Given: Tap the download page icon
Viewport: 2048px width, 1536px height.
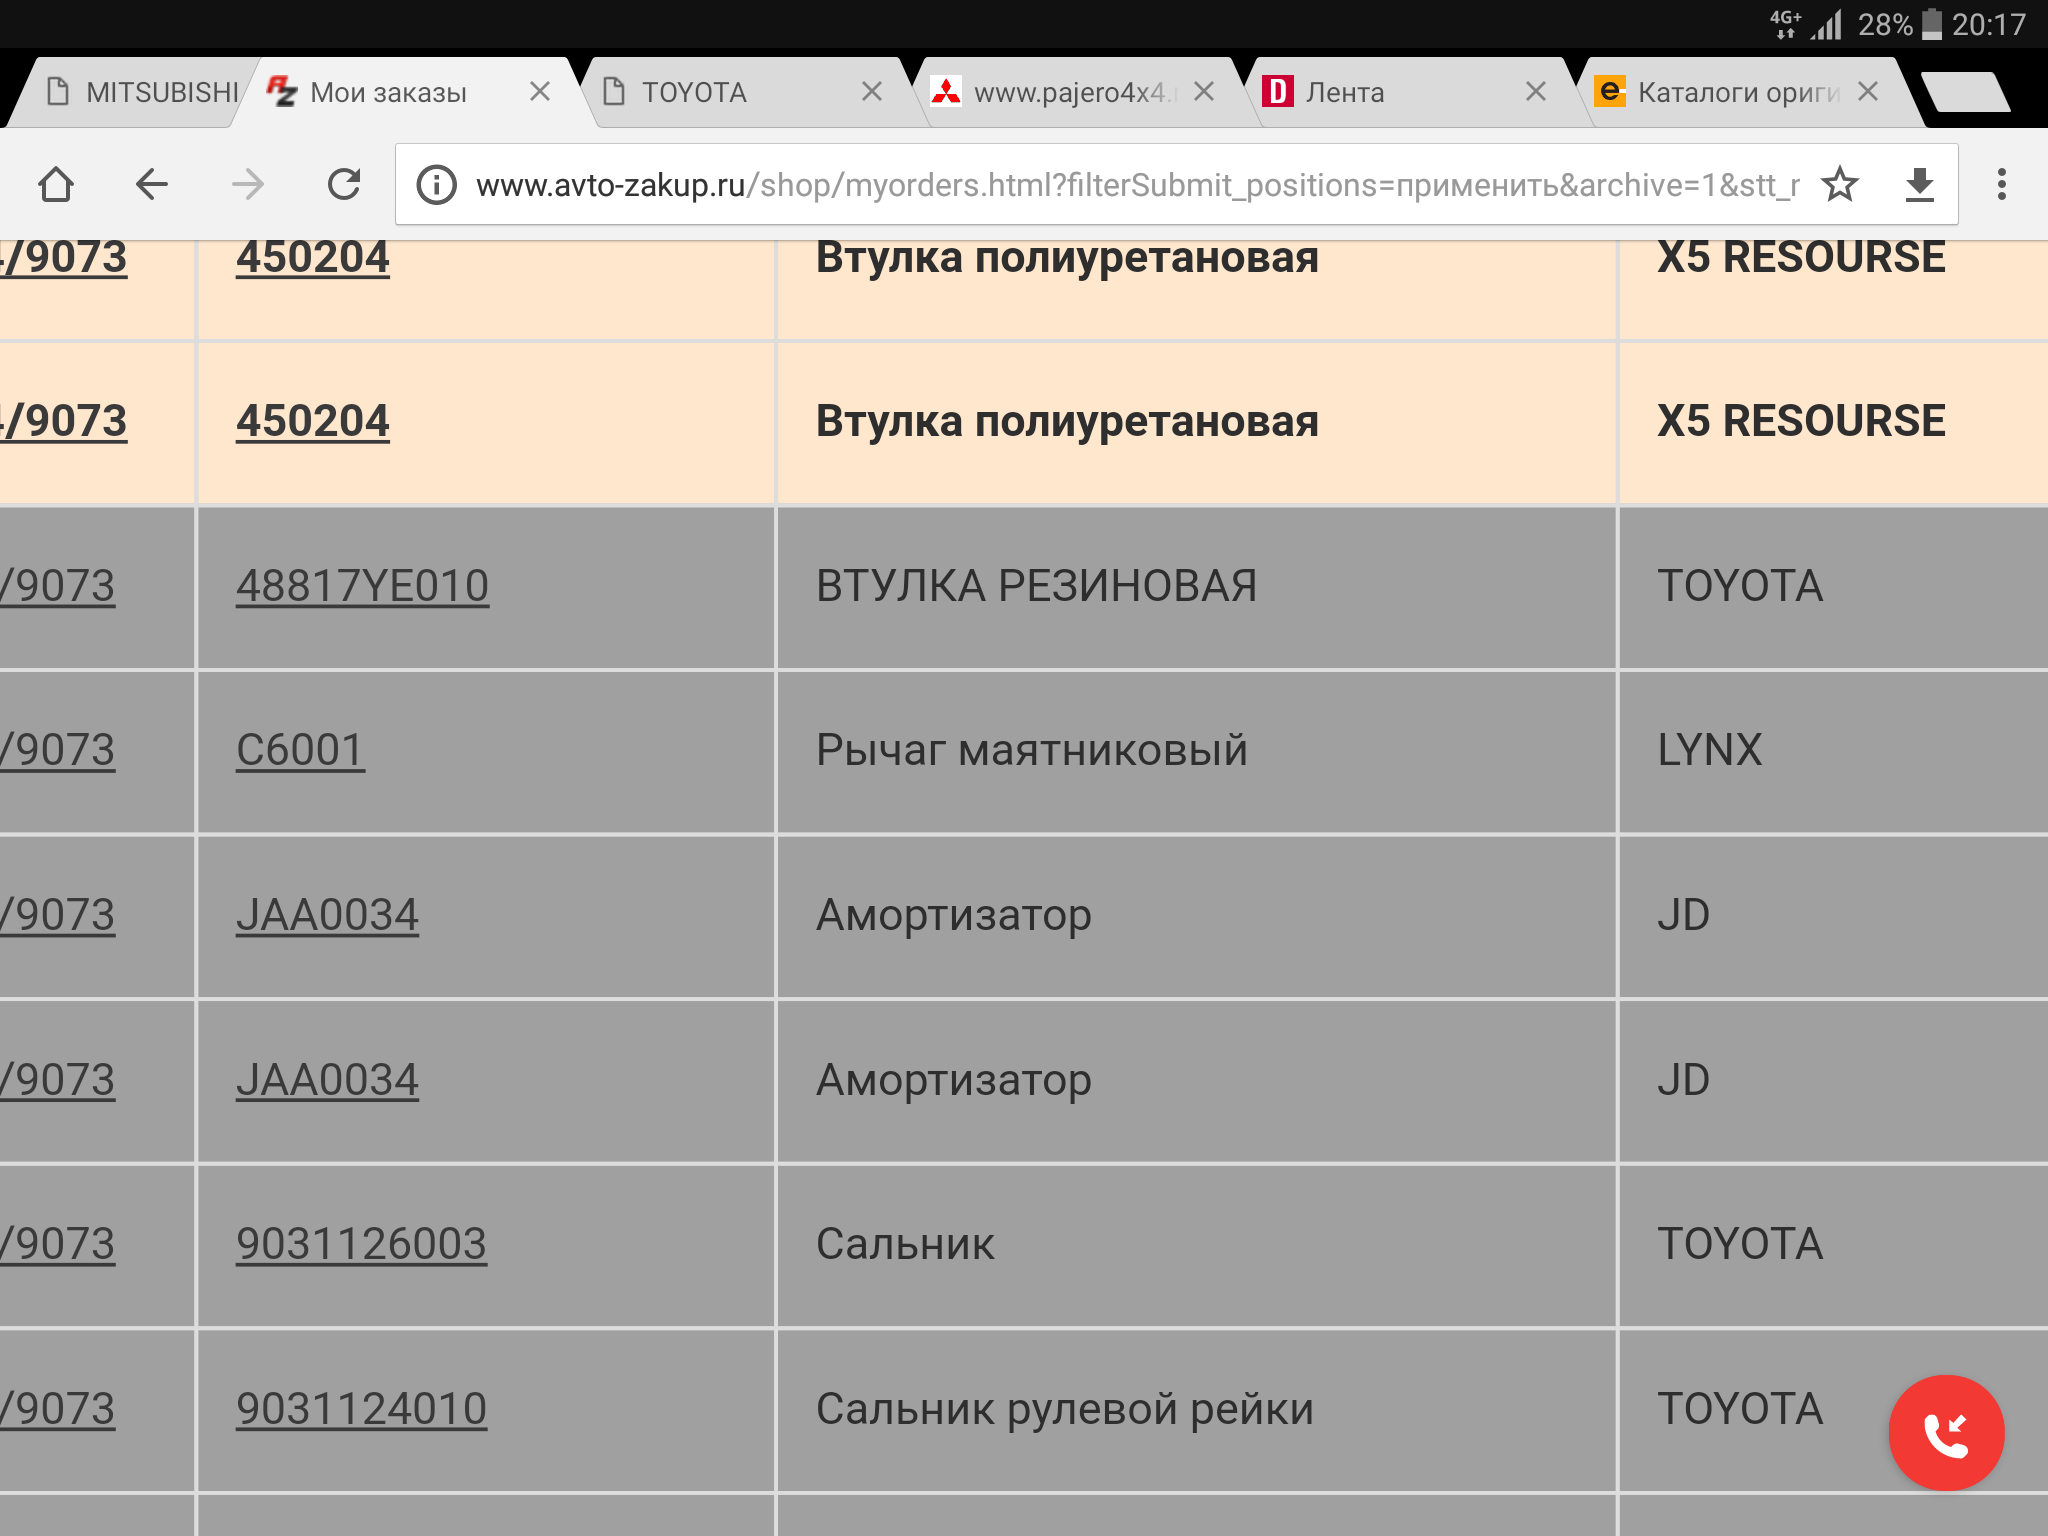Looking at the screenshot, I should click(x=1919, y=185).
